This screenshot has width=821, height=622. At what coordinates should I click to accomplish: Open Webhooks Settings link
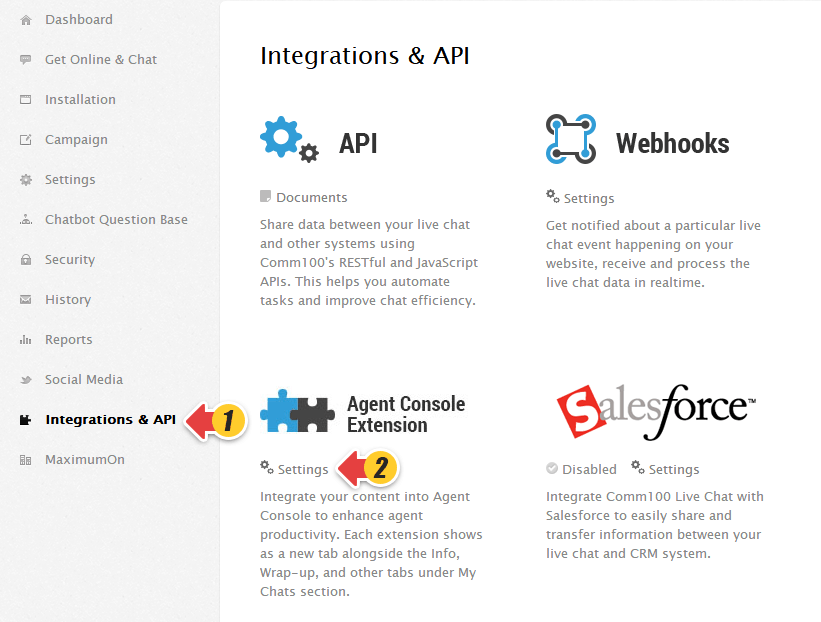click(x=588, y=199)
